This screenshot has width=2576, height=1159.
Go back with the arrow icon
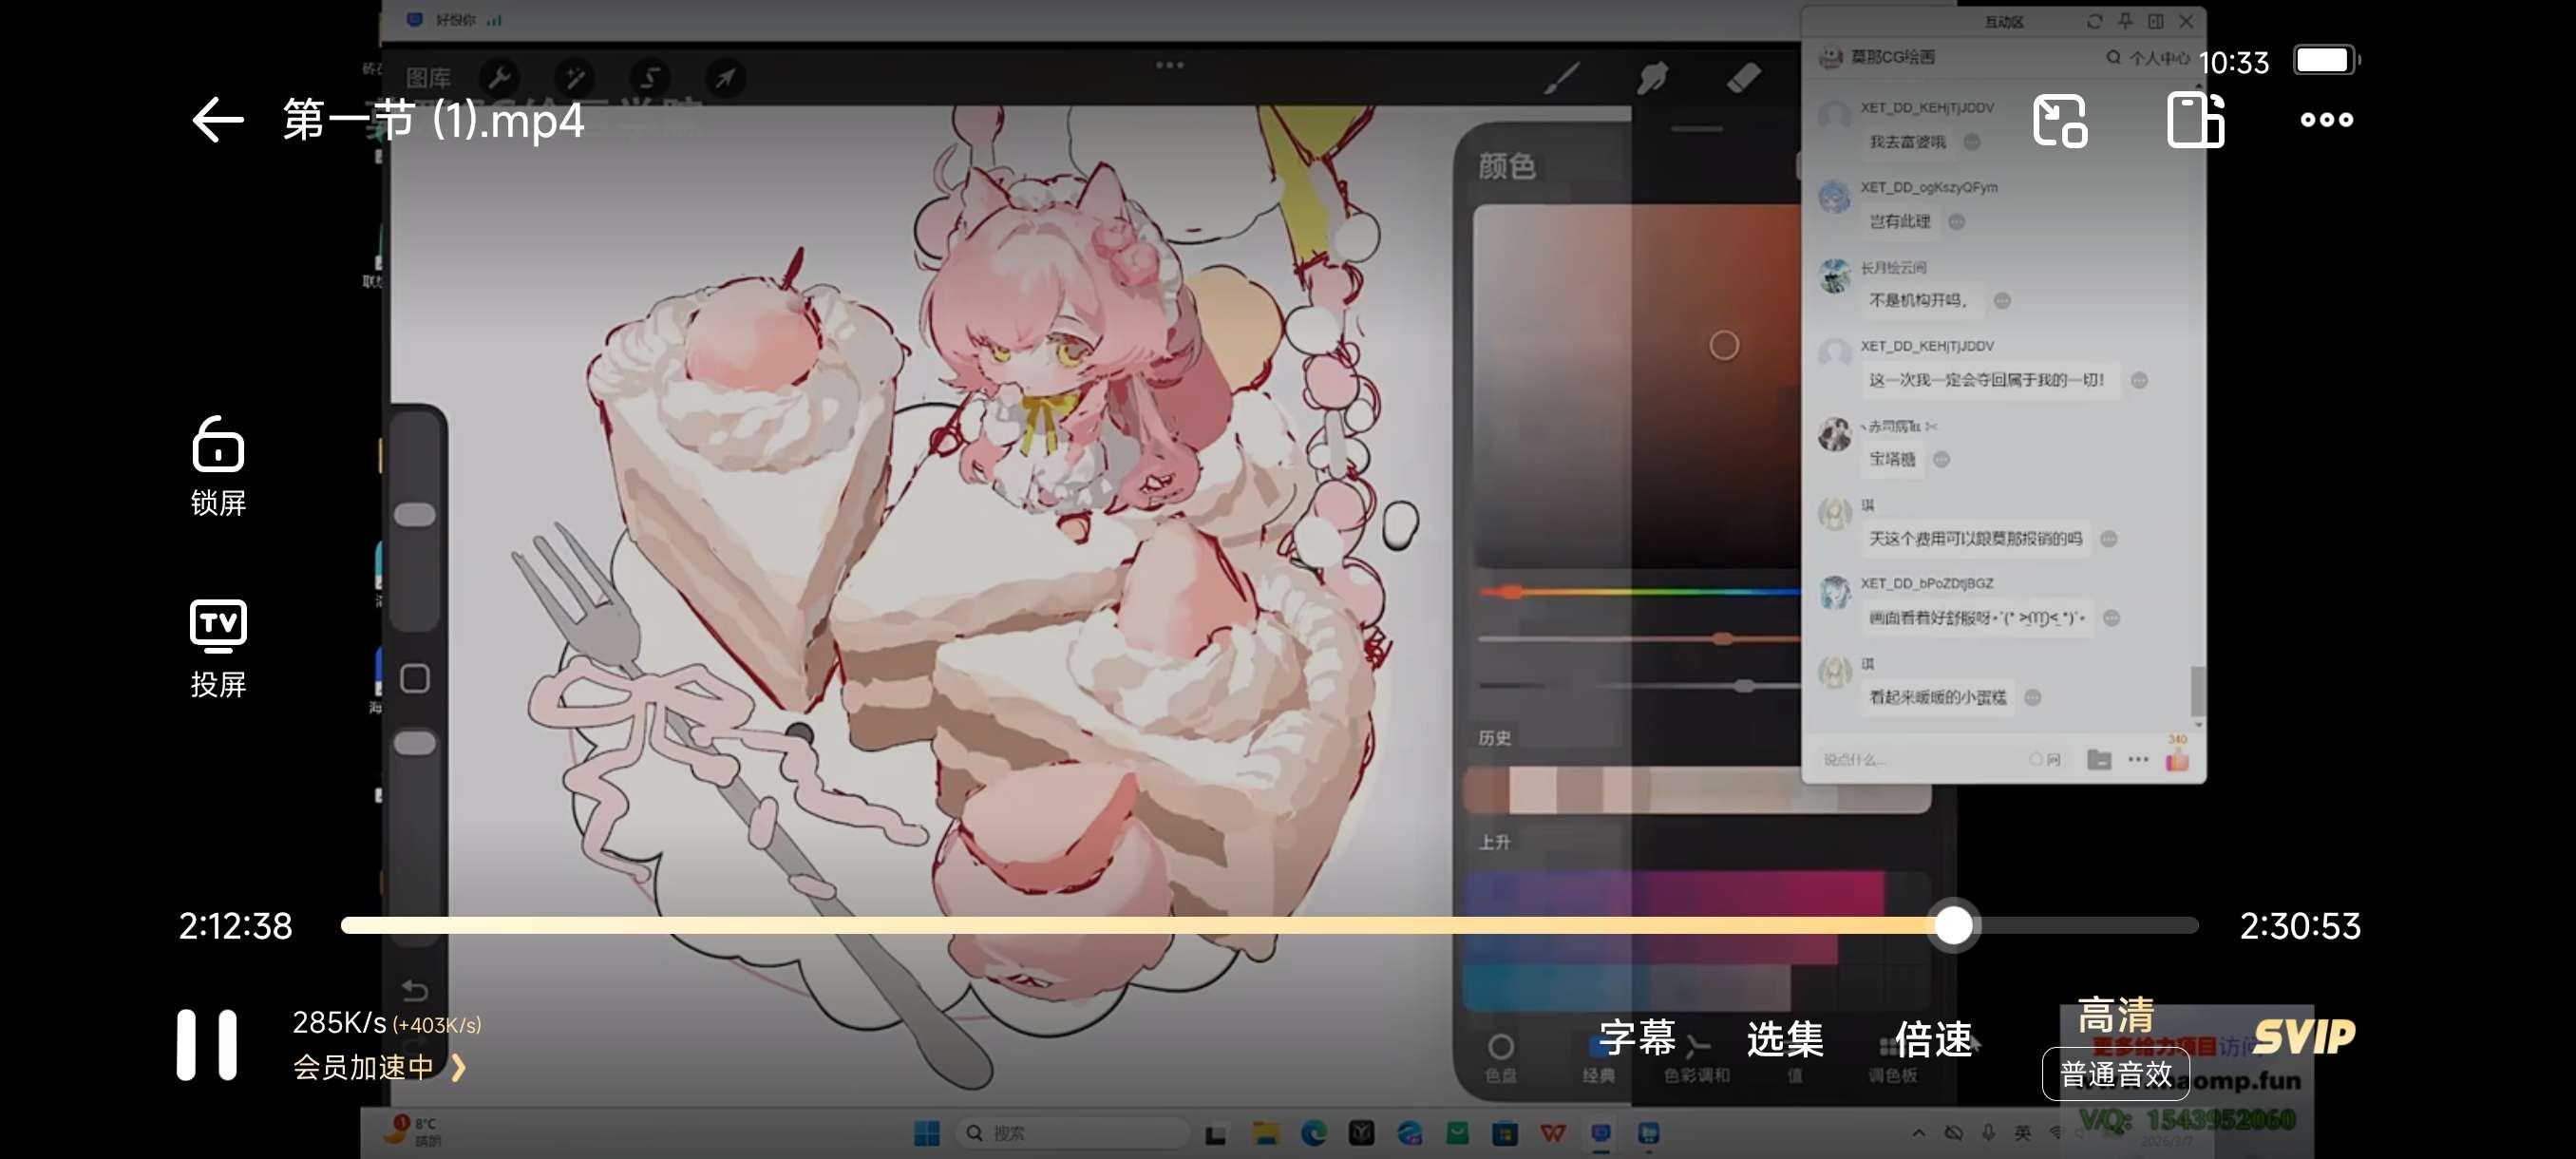[218, 120]
